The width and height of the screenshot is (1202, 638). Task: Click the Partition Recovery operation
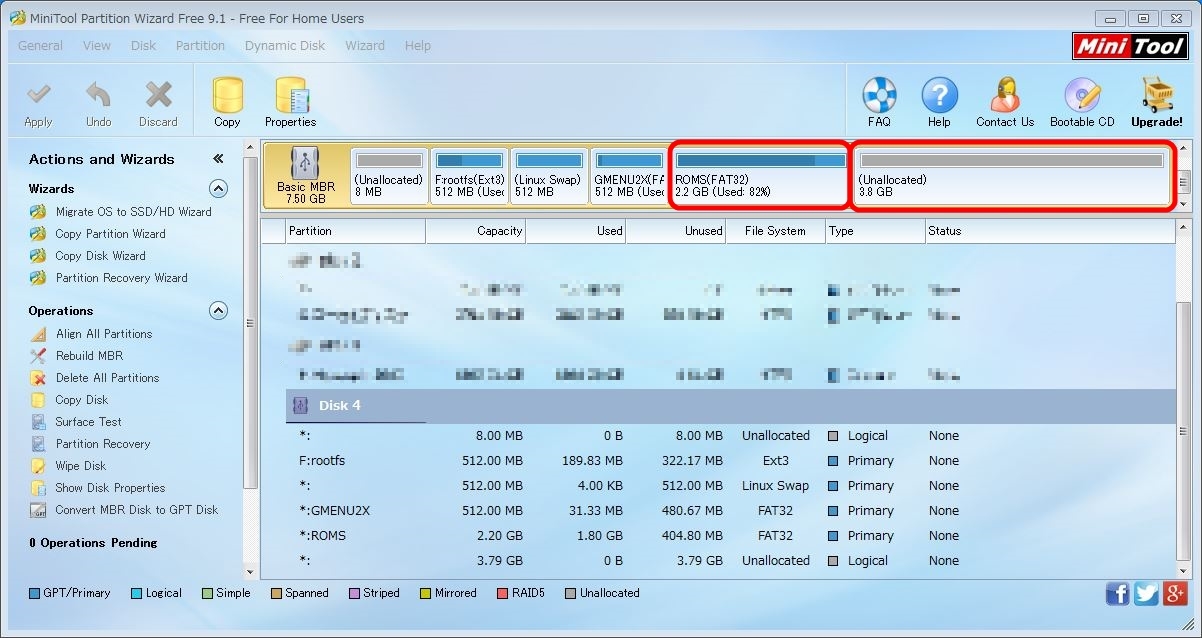click(103, 444)
